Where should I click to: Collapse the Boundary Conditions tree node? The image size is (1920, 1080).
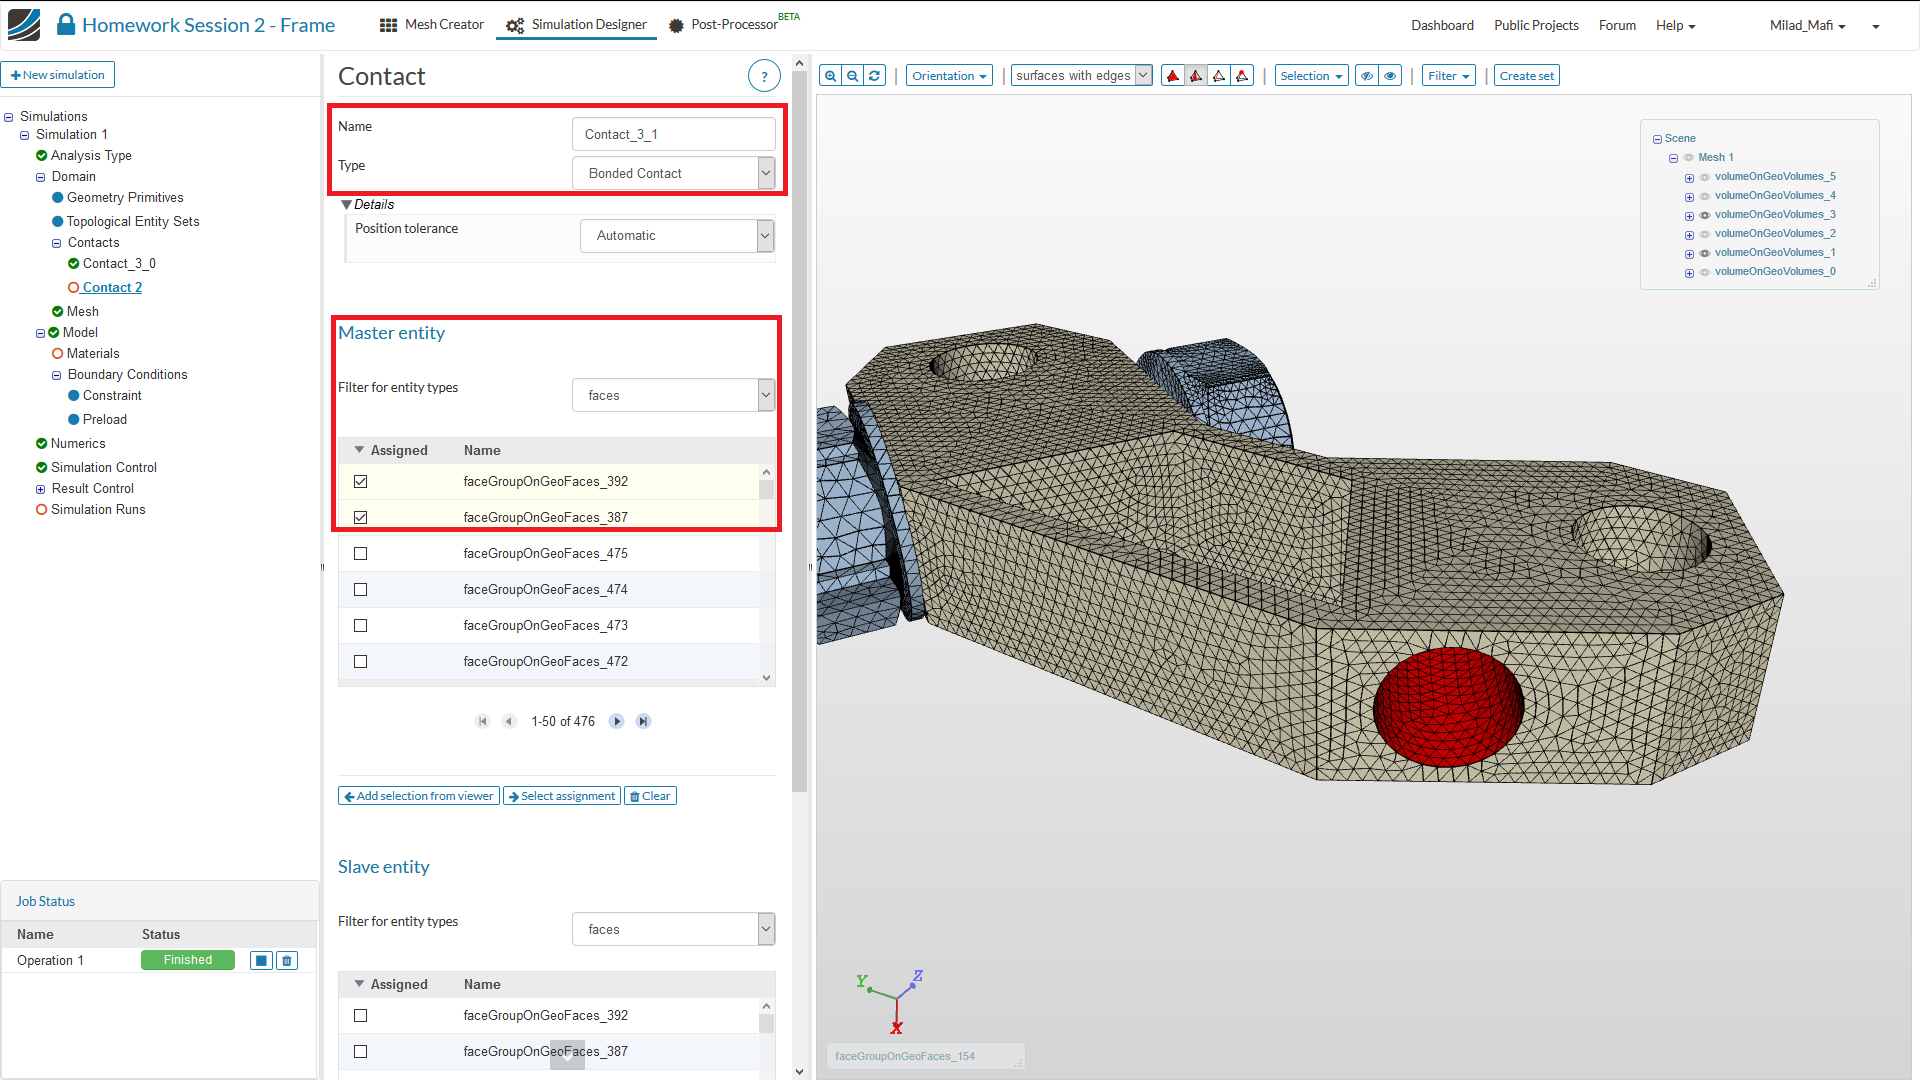[57, 376]
